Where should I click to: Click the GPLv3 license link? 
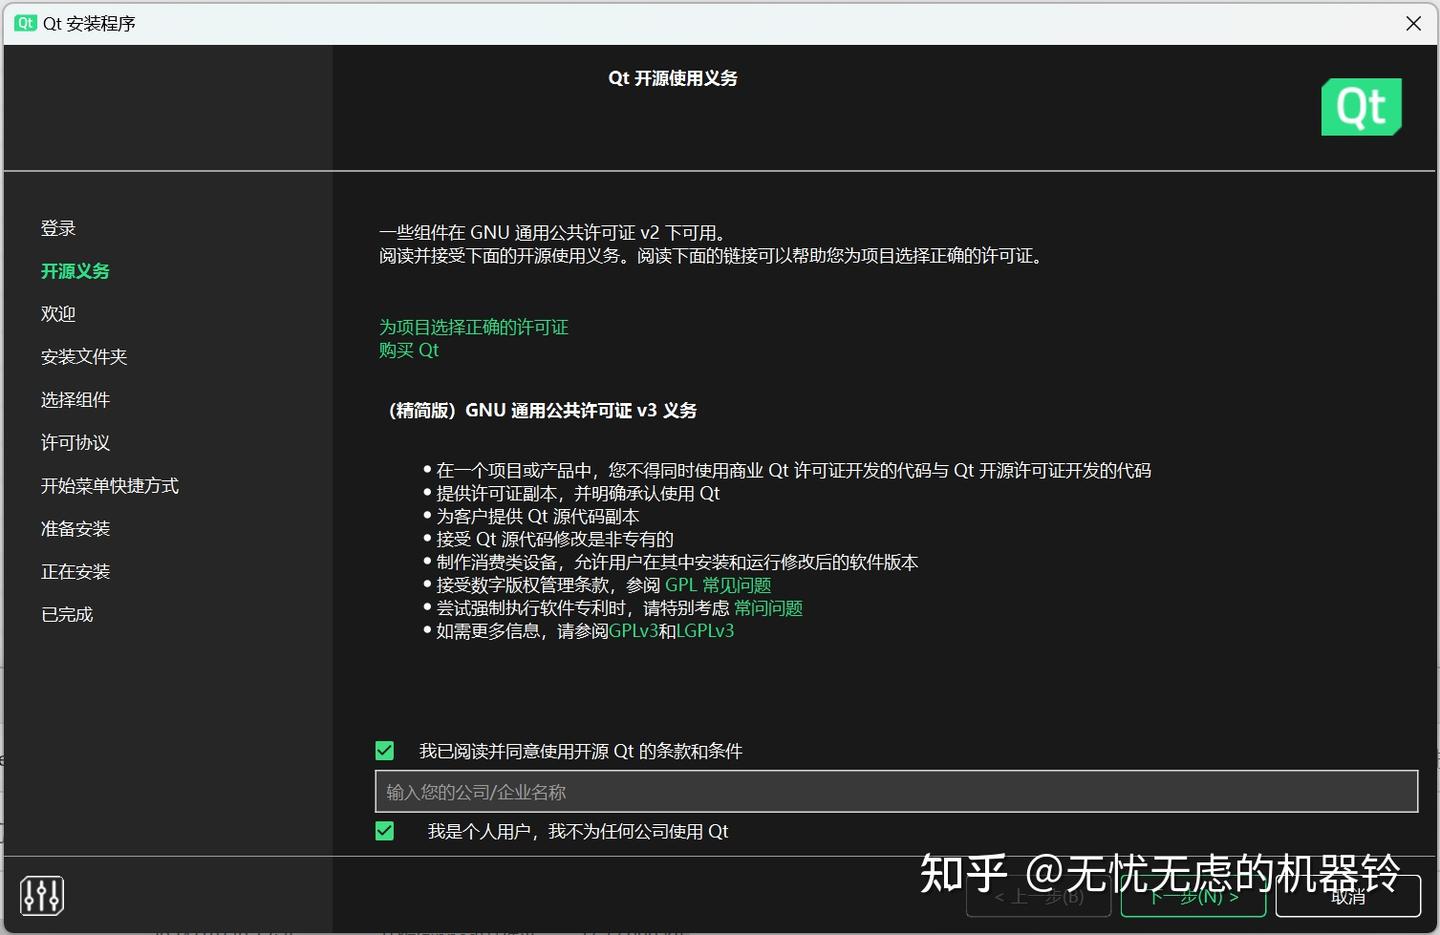[x=633, y=630]
